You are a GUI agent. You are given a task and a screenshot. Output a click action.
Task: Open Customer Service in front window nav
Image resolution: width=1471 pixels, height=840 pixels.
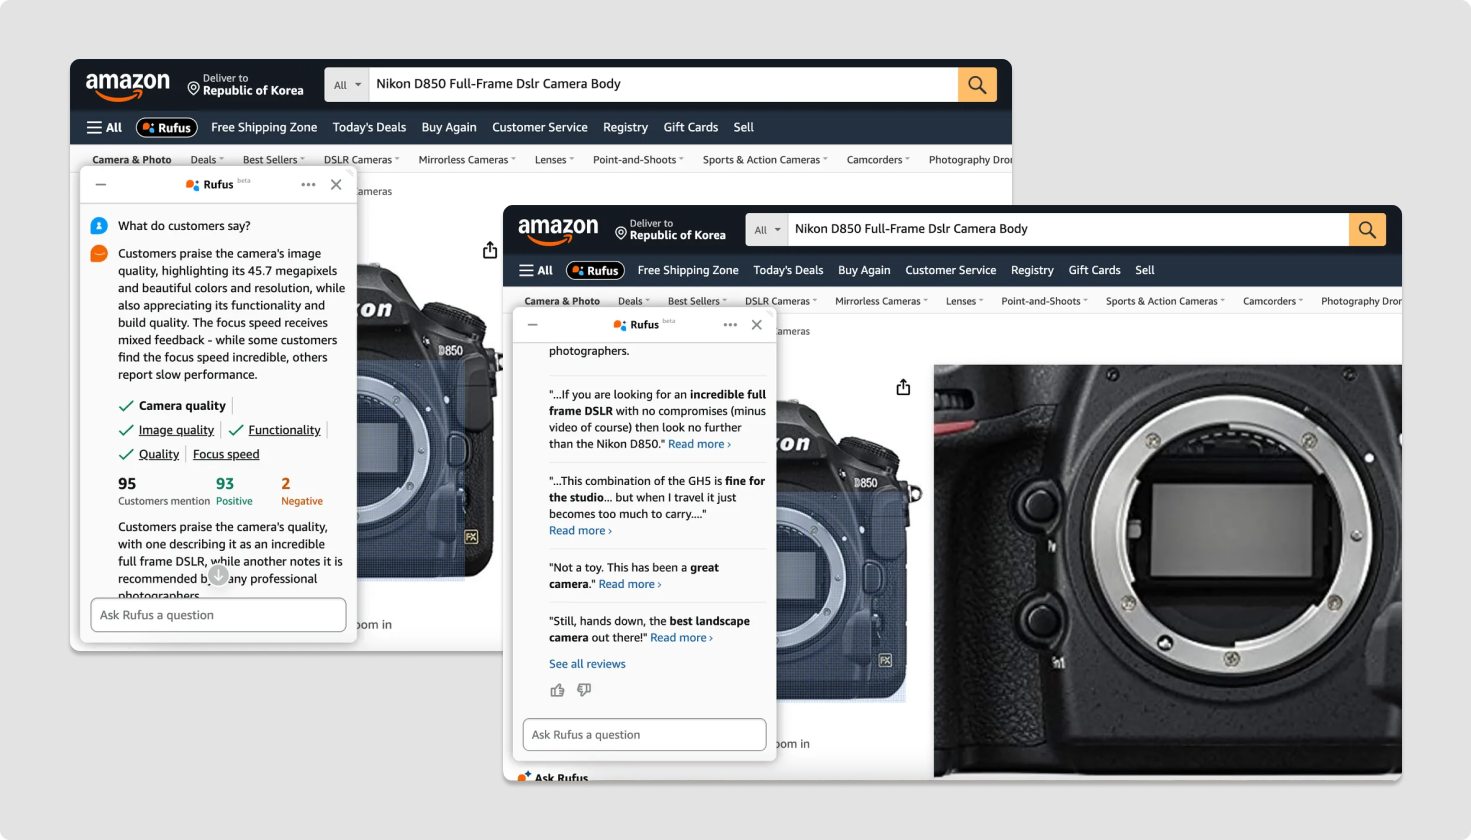pyautogui.click(x=950, y=270)
